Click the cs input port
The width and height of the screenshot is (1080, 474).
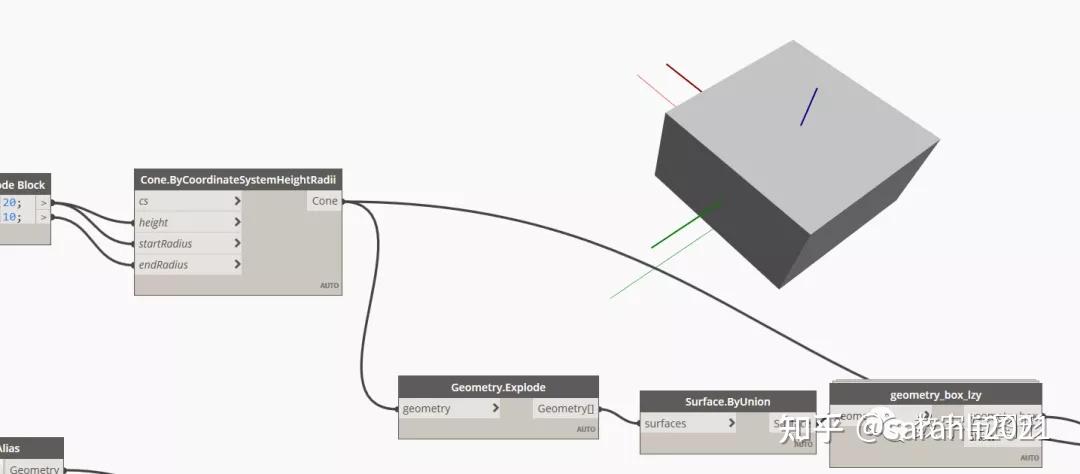pos(188,201)
